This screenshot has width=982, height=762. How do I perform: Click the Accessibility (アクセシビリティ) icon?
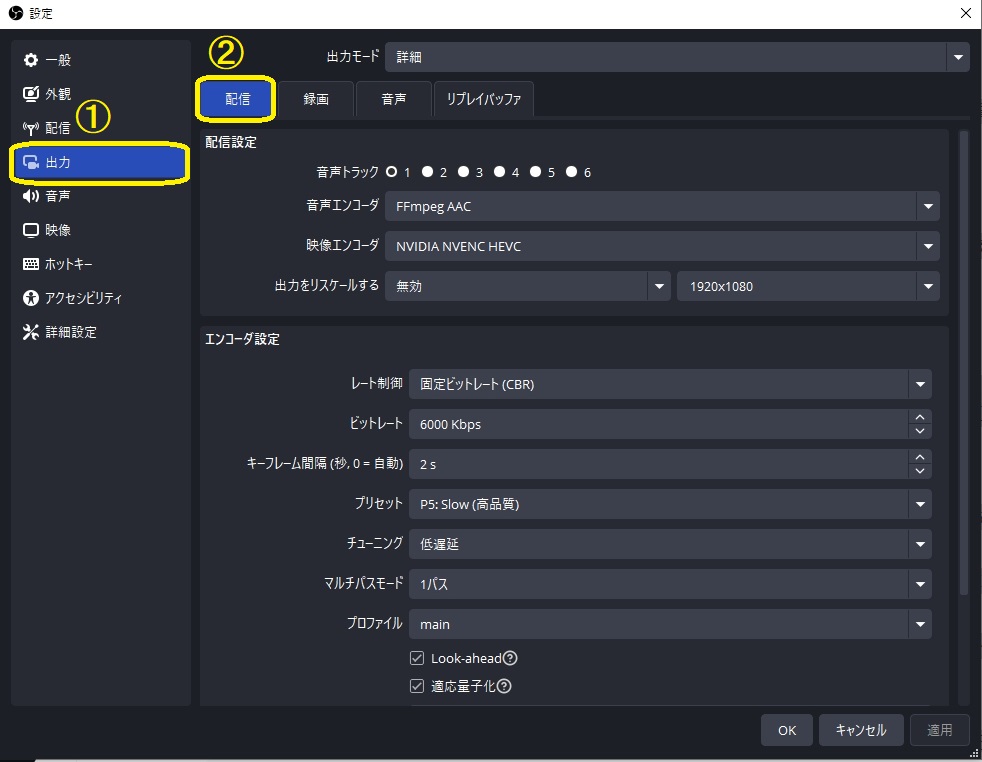click(x=30, y=298)
